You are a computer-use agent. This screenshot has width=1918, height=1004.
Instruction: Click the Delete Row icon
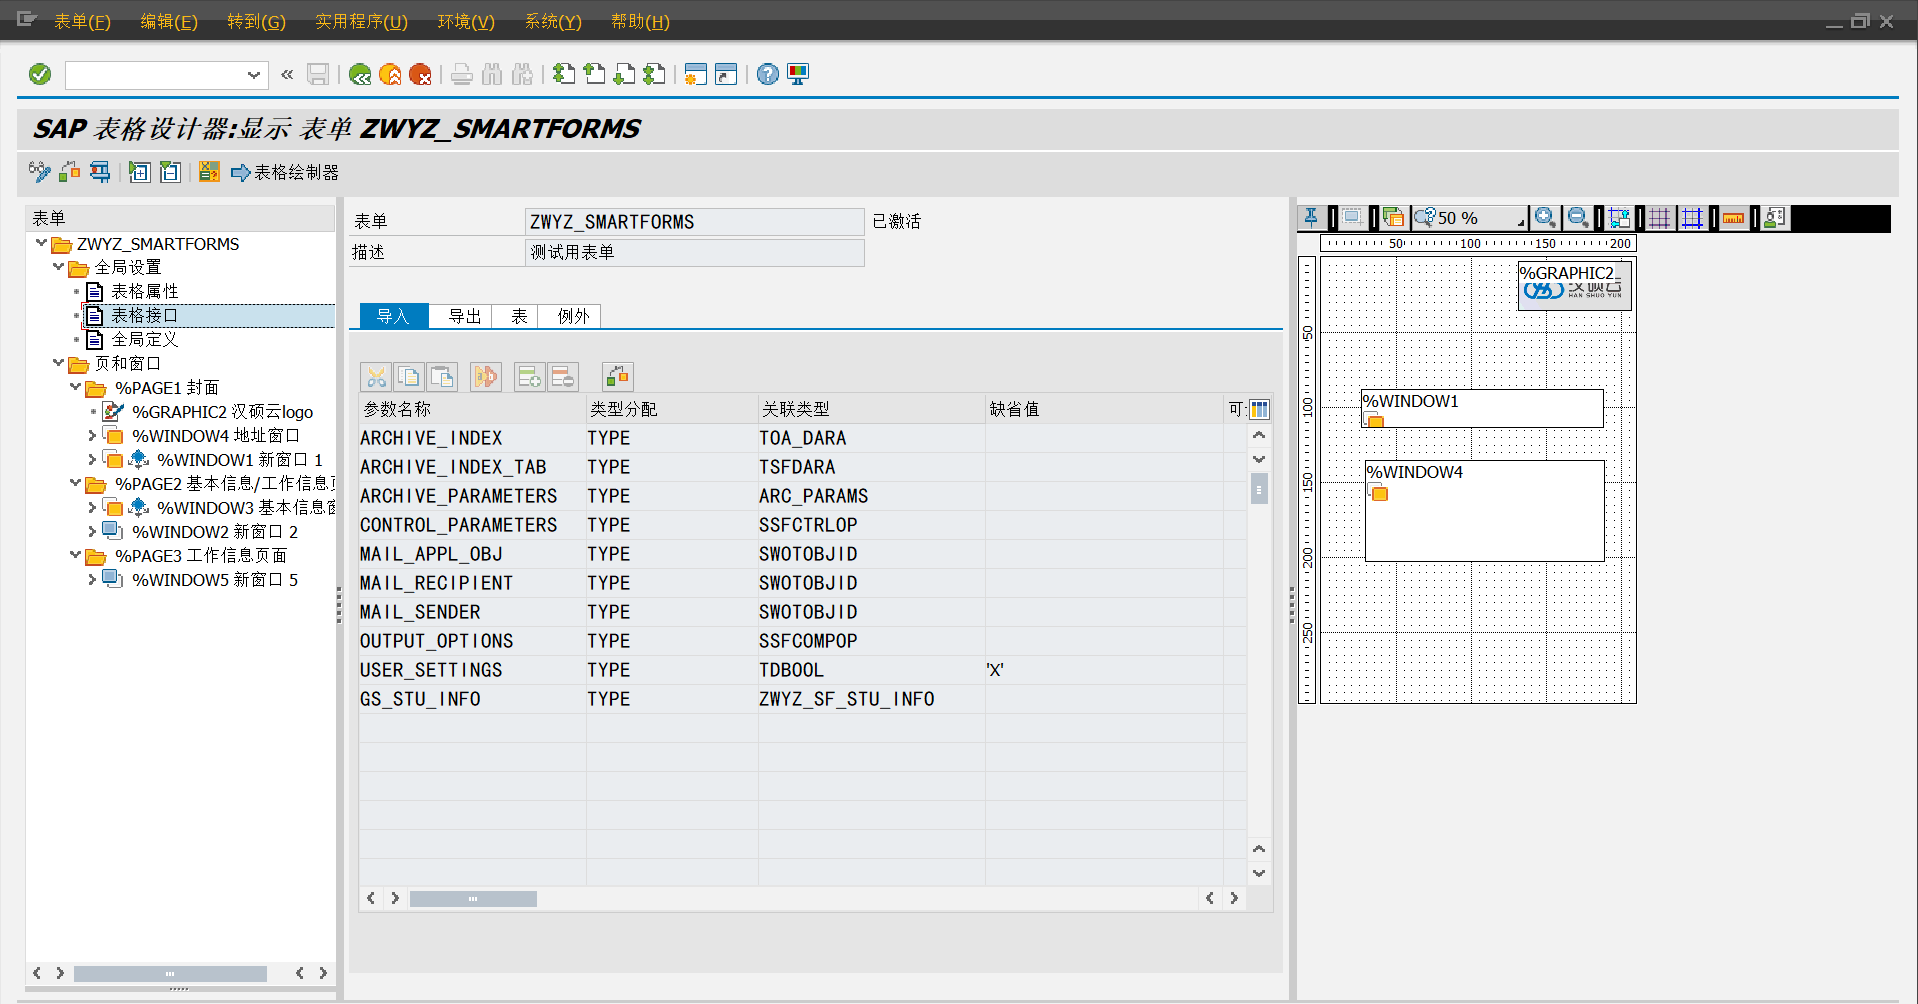tap(563, 377)
